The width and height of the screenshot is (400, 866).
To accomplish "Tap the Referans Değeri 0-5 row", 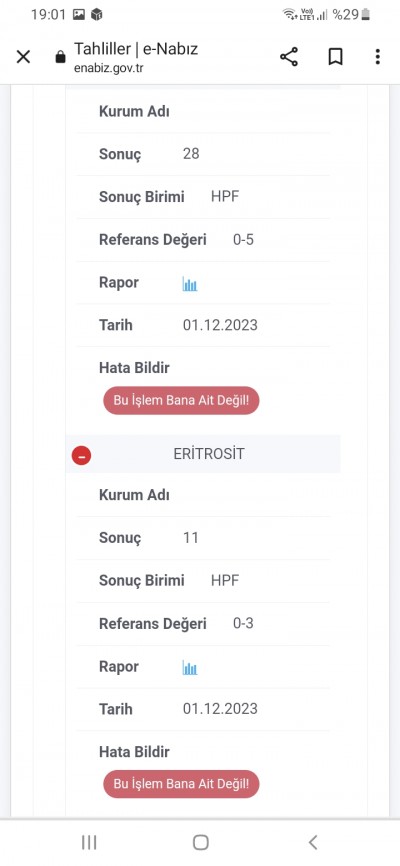I will [x=203, y=240].
